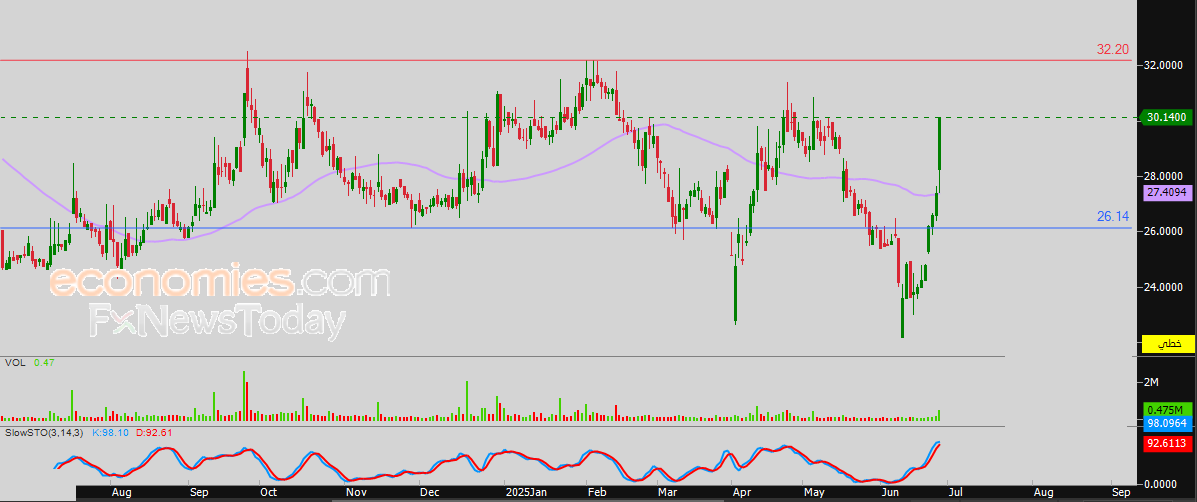Click the Oct date axis label

[268, 493]
